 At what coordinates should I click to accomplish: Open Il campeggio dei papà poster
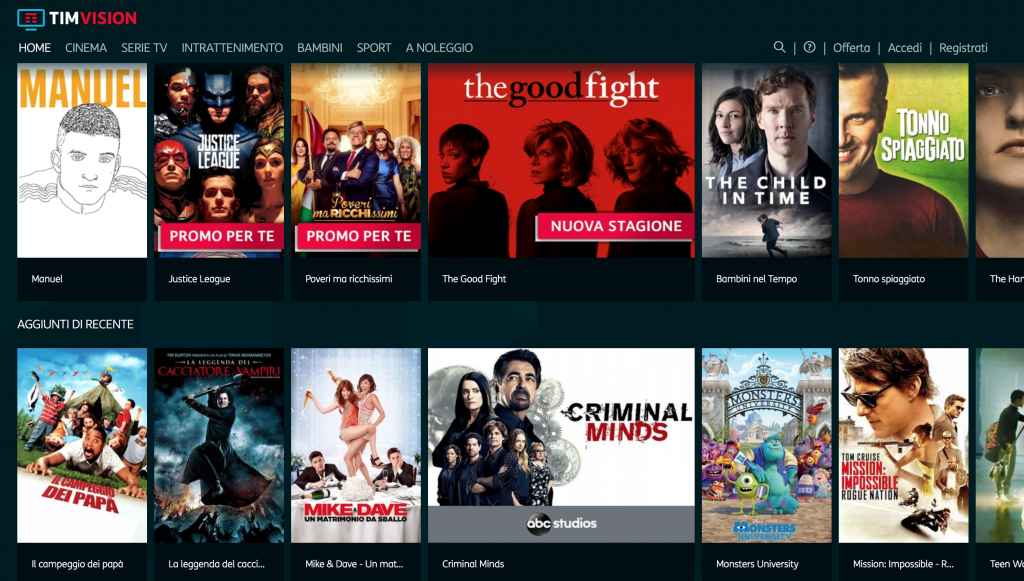tap(82, 445)
